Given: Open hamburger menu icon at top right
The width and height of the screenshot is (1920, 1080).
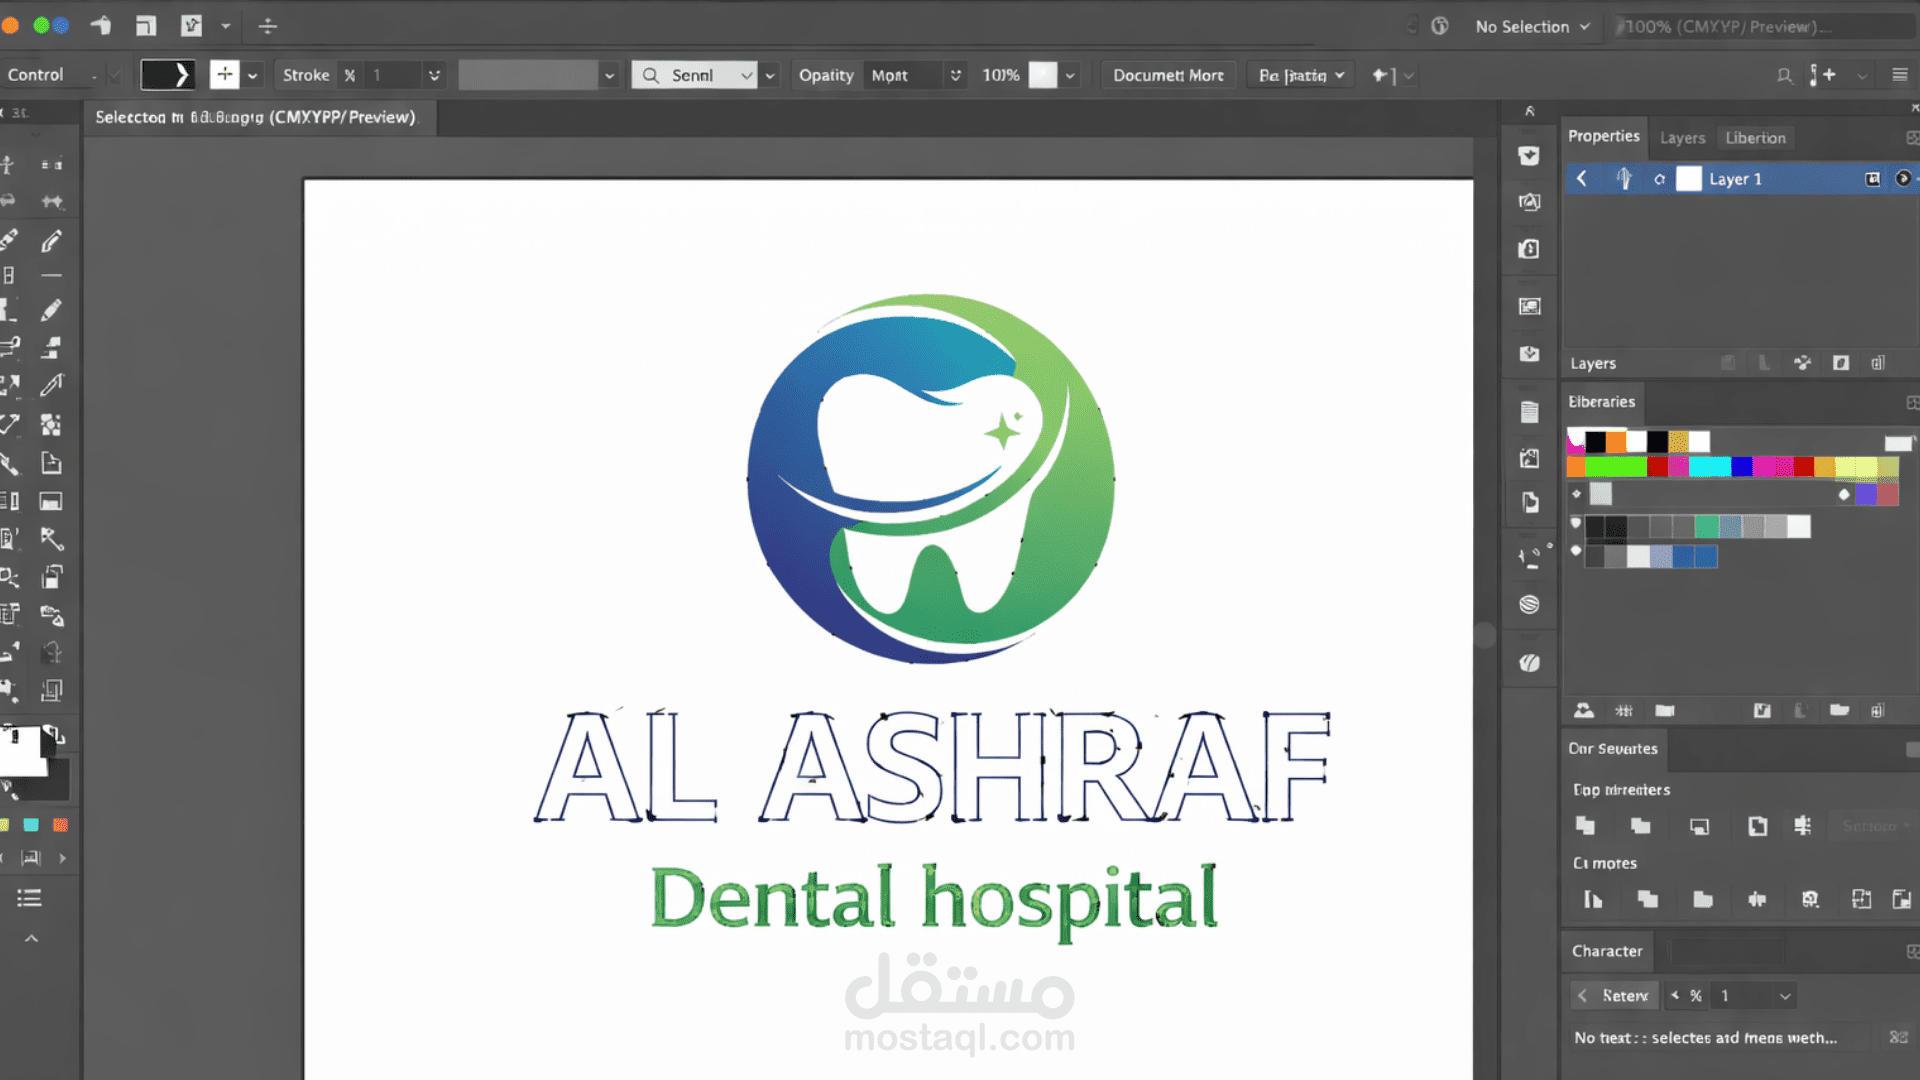Looking at the screenshot, I should [1900, 75].
